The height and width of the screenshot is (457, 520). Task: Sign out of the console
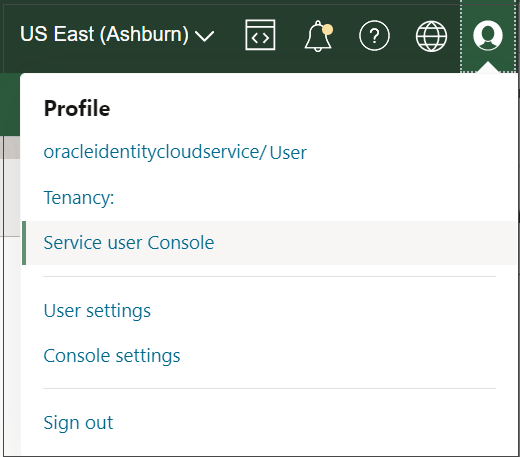point(78,423)
